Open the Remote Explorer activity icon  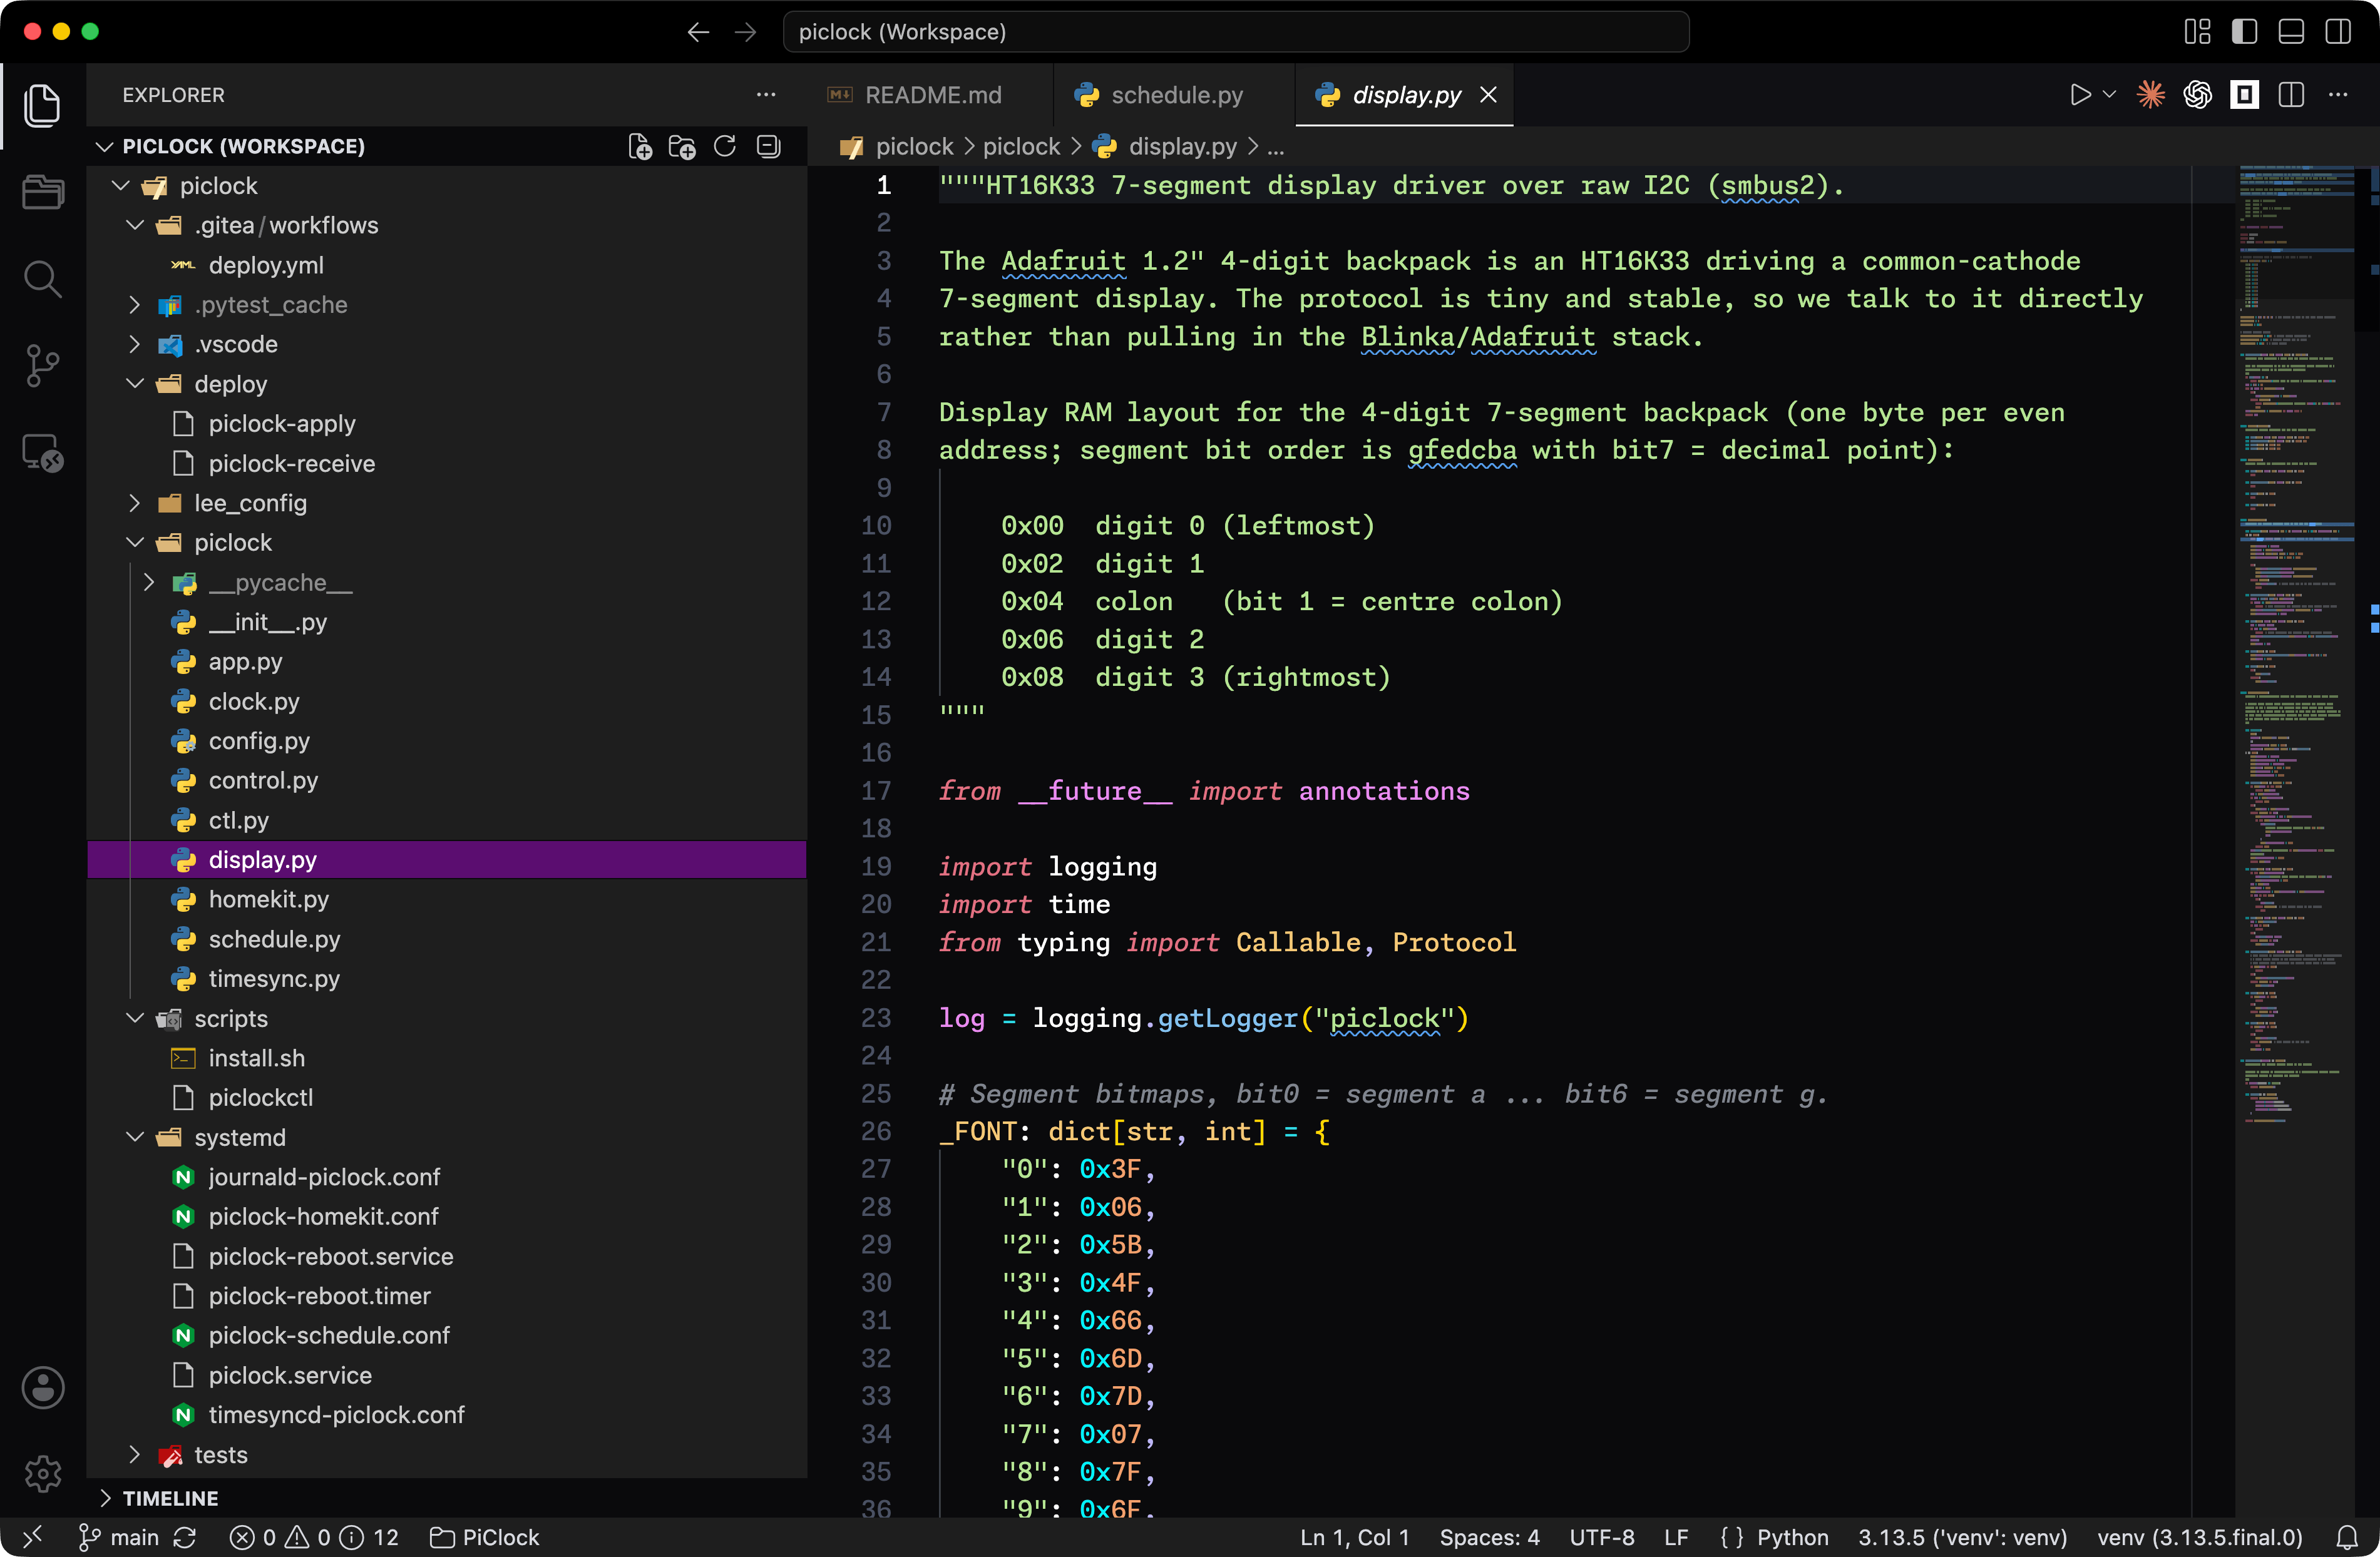[x=42, y=453]
